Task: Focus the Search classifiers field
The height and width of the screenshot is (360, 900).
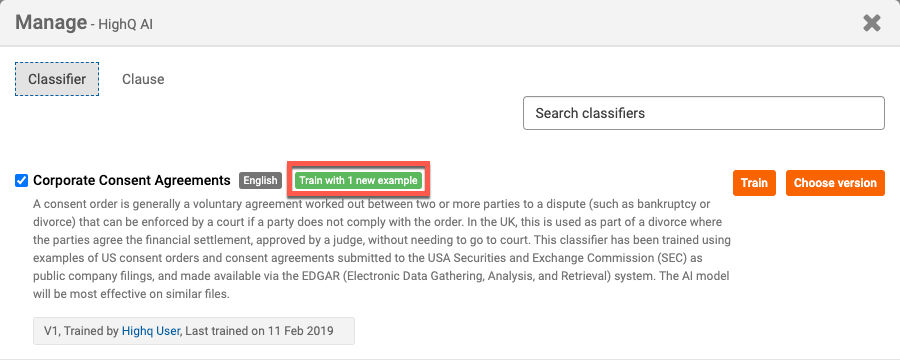Action: [704, 113]
